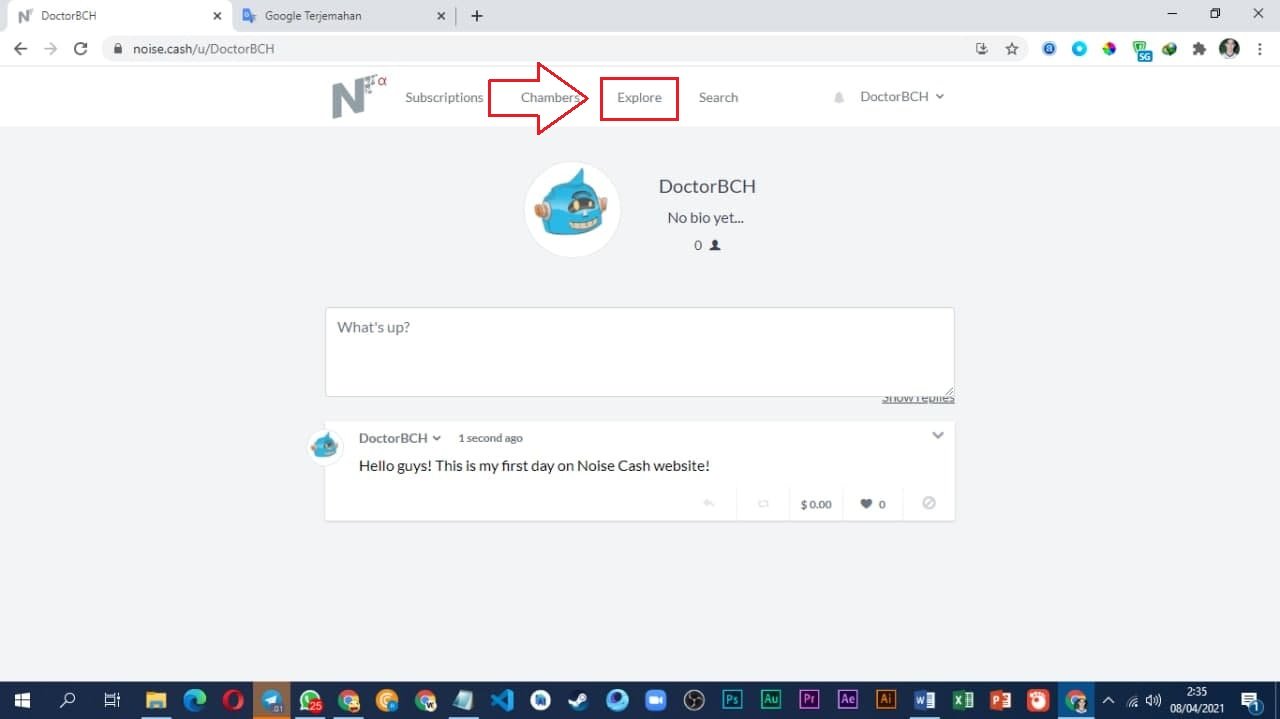Click the post's "1 second ago" timestamp
The width and height of the screenshot is (1280, 719).
click(x=490, y=438)
